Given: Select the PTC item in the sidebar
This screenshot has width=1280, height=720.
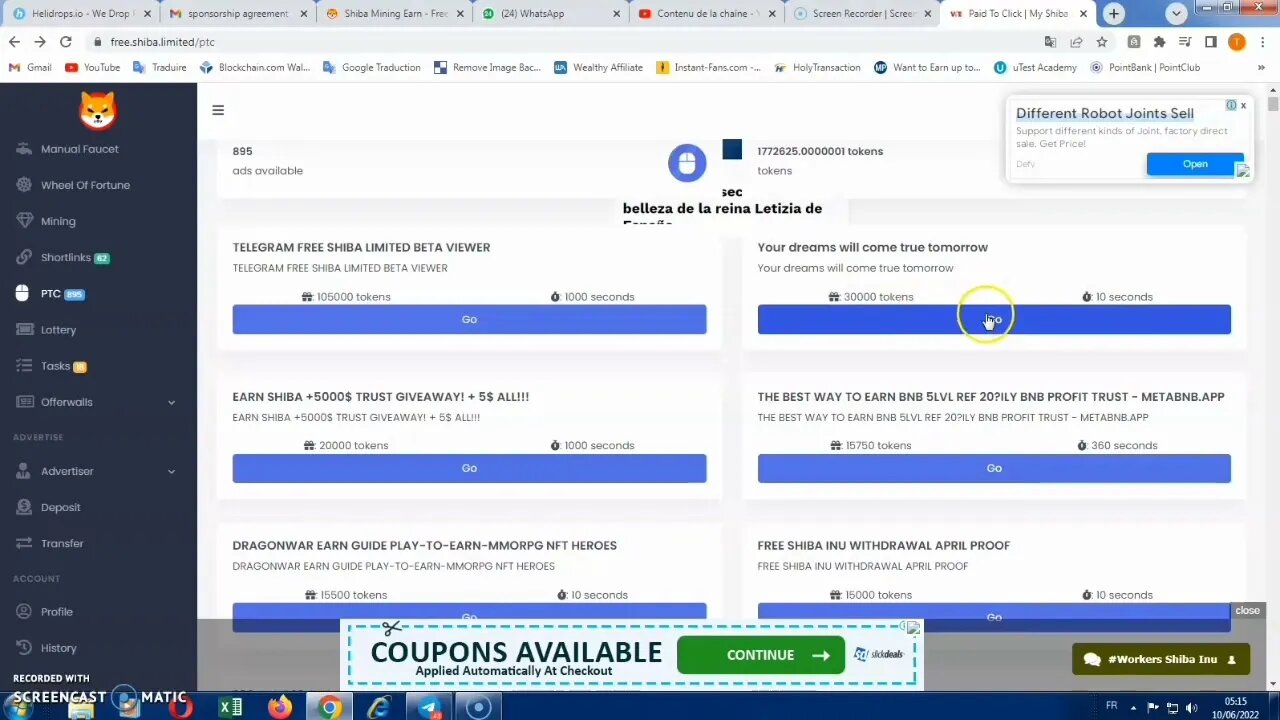Looking at the screenshot, I should click(50, 294).
